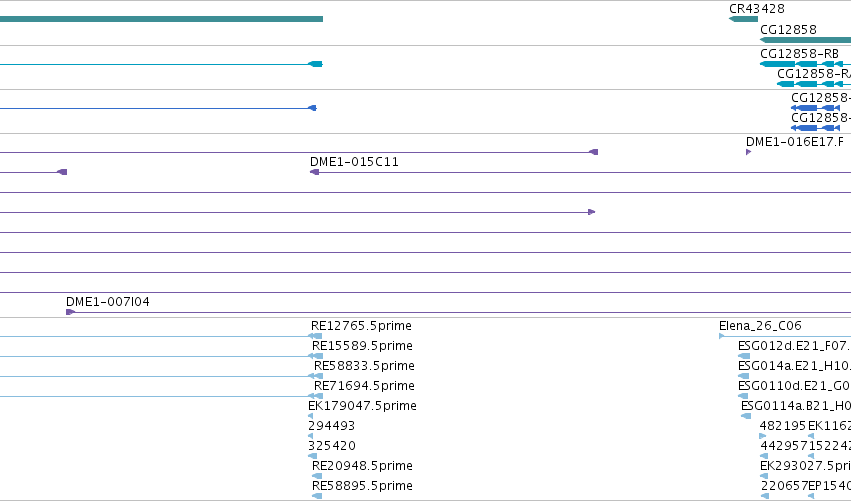851x501 pixels.
Task: Select the CG12858-RB transcript glyph
Action: tap(805, 64)
